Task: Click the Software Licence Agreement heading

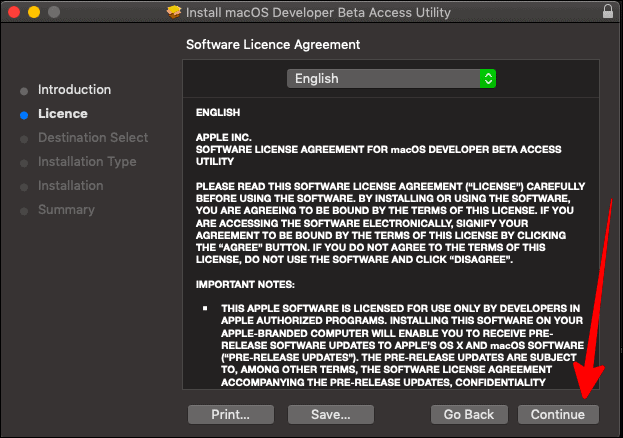Action: (x=273, y=45)
